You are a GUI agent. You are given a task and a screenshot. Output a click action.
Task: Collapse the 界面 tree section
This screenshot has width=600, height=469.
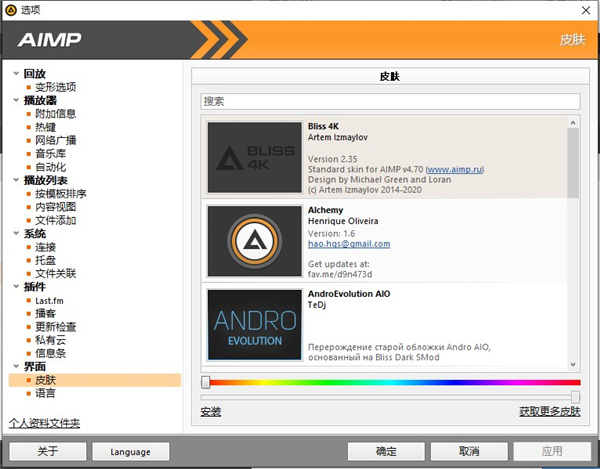pos(16,366)
